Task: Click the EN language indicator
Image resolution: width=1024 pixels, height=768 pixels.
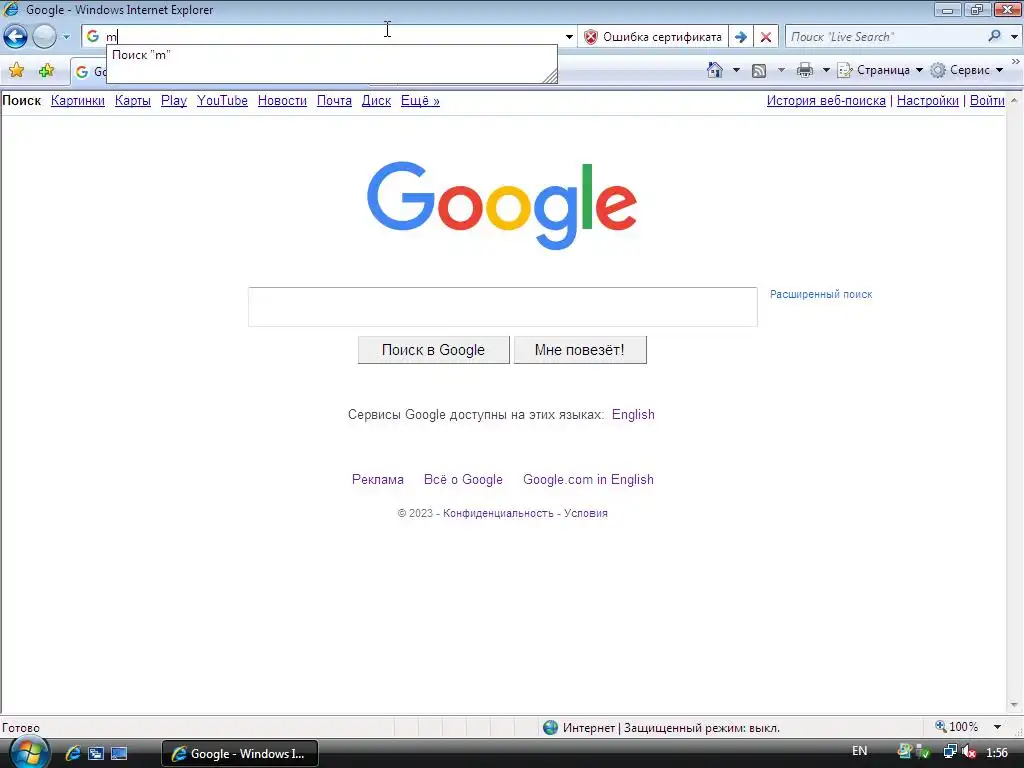Action: 859,751
